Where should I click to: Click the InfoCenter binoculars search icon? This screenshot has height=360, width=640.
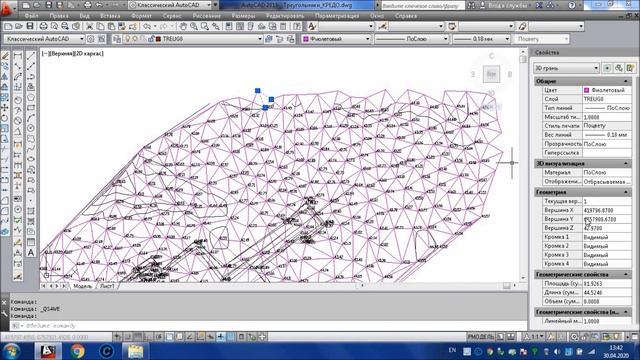coord(471,5)
